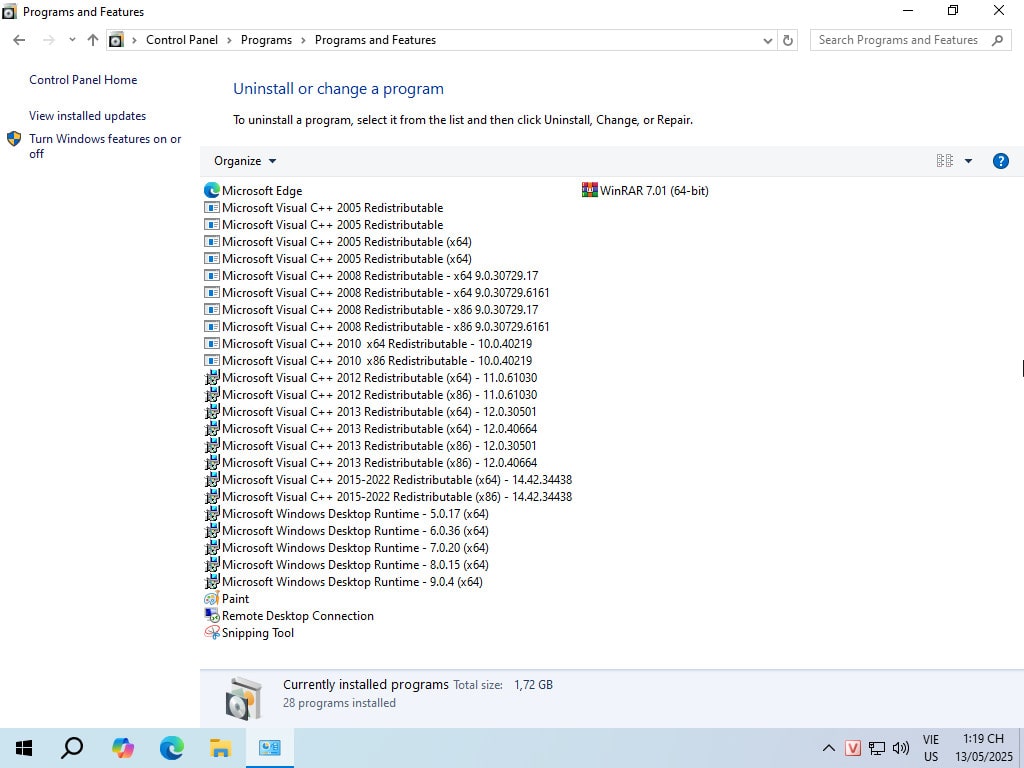Refresh the Programs and Features list

coord(788,40)
